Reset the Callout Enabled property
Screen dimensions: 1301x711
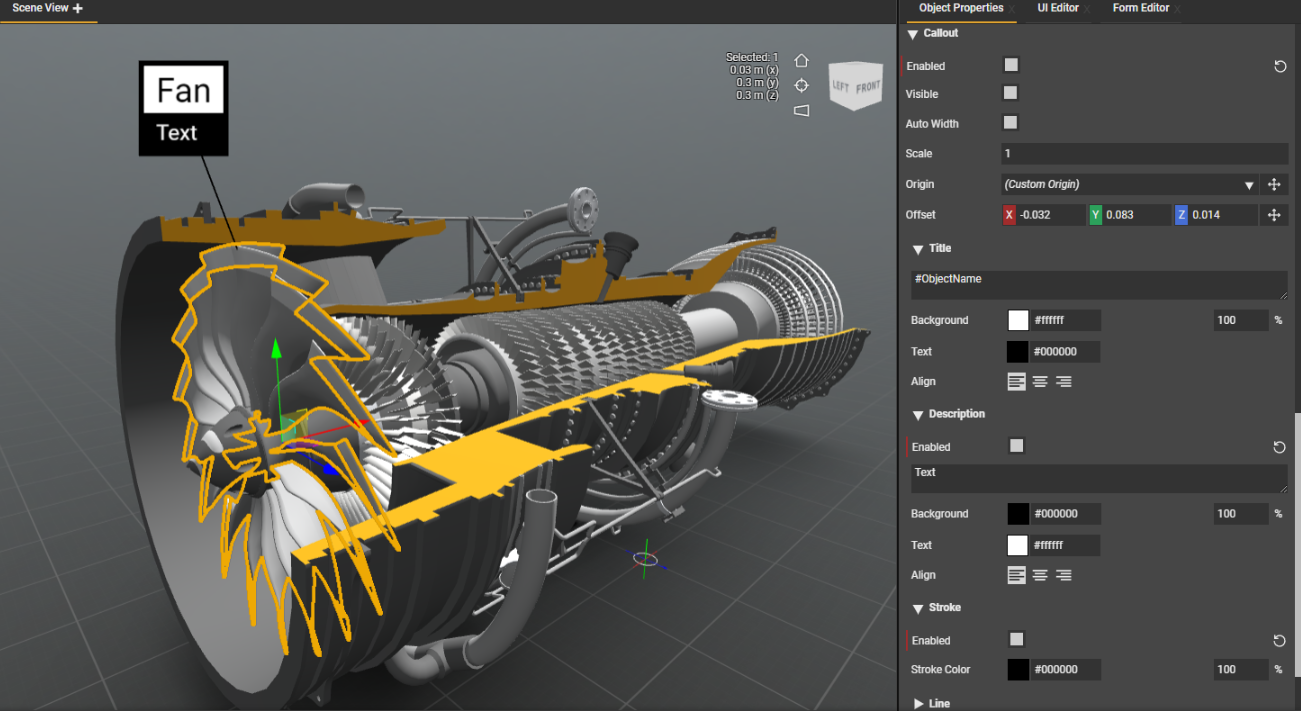point(1280,66)
